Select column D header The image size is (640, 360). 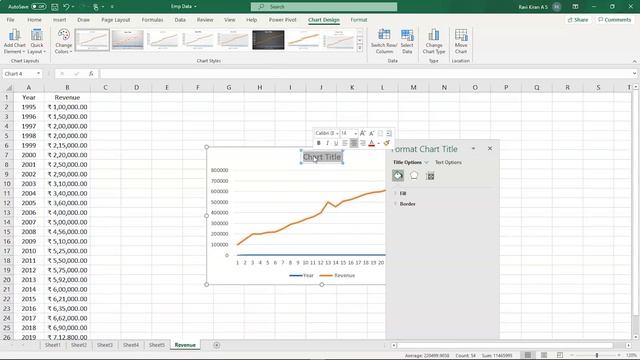coord(136,87)
